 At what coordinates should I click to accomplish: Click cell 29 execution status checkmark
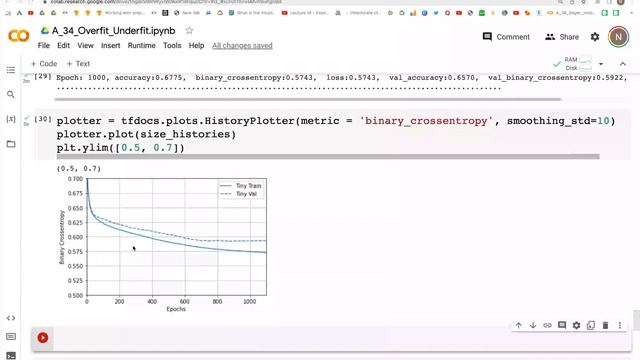point(27,77)
